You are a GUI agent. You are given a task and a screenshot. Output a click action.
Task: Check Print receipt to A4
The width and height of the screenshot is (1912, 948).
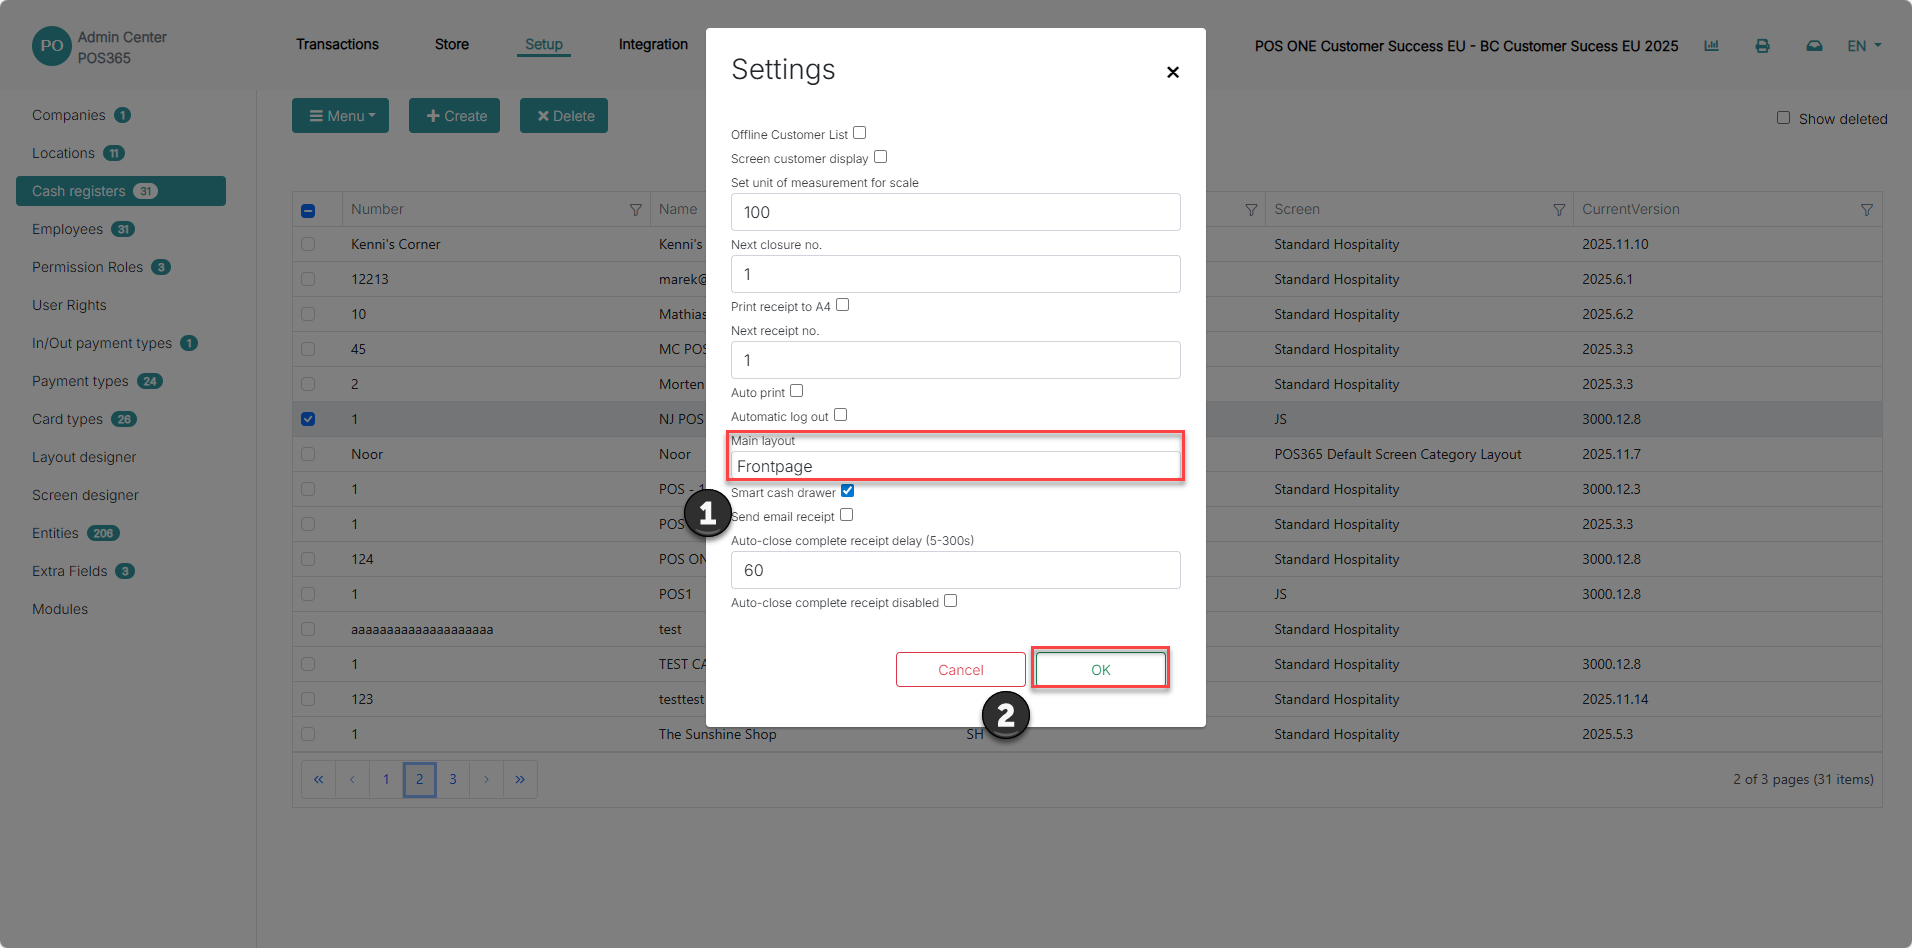(x=842, y=305)
